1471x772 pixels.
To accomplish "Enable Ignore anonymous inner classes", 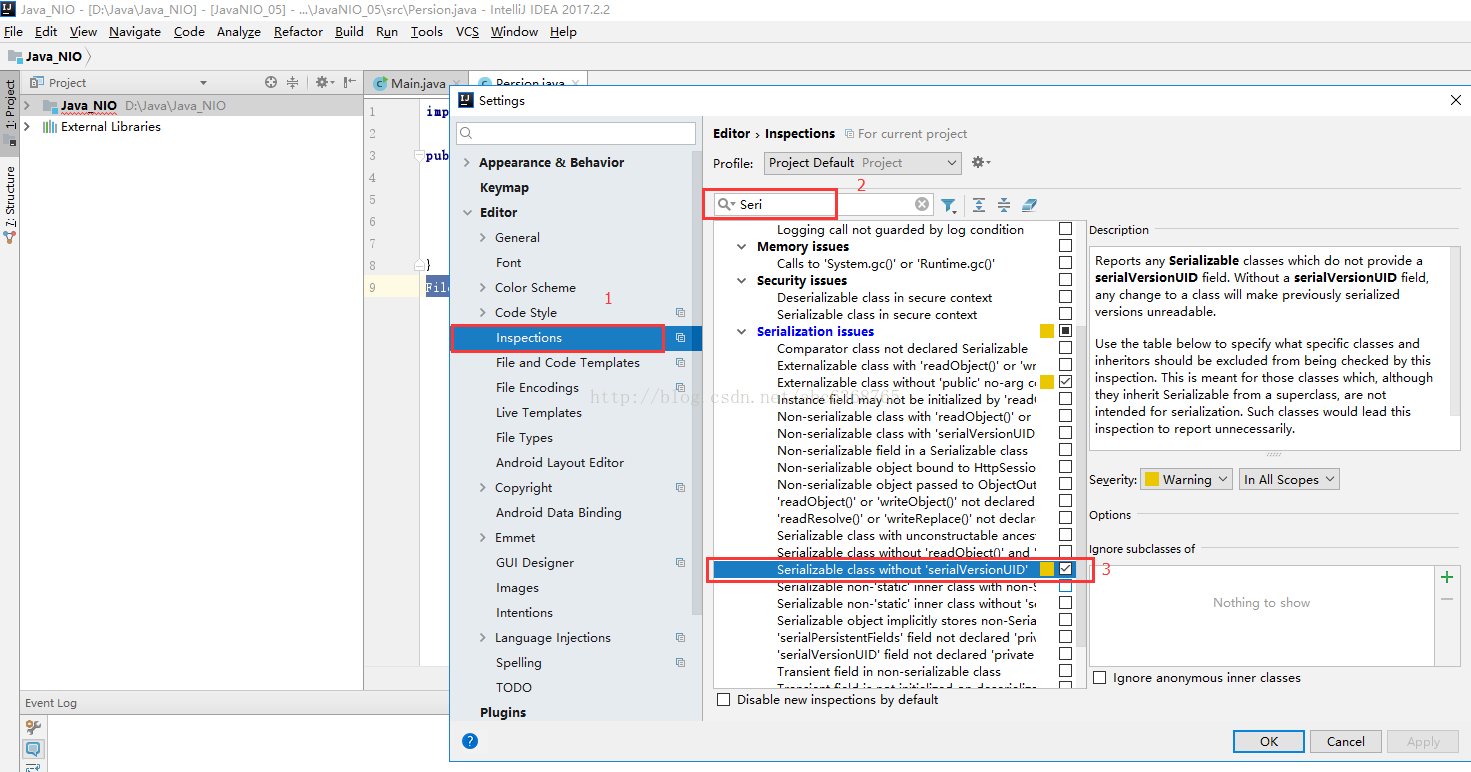I will tap(1100, 678).
